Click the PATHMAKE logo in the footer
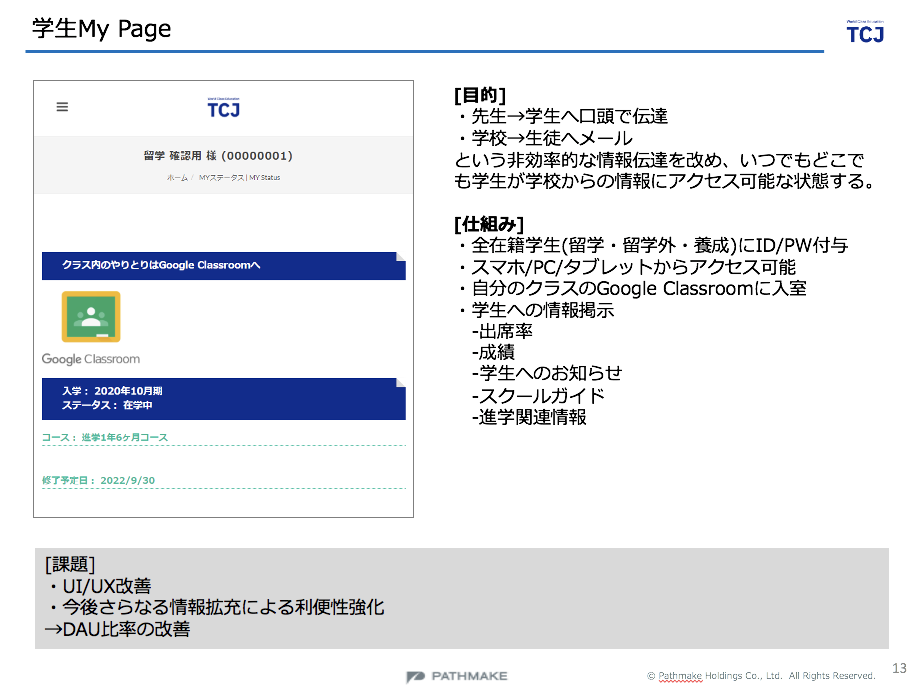The image size is (916, 686). tap(457, 676)
